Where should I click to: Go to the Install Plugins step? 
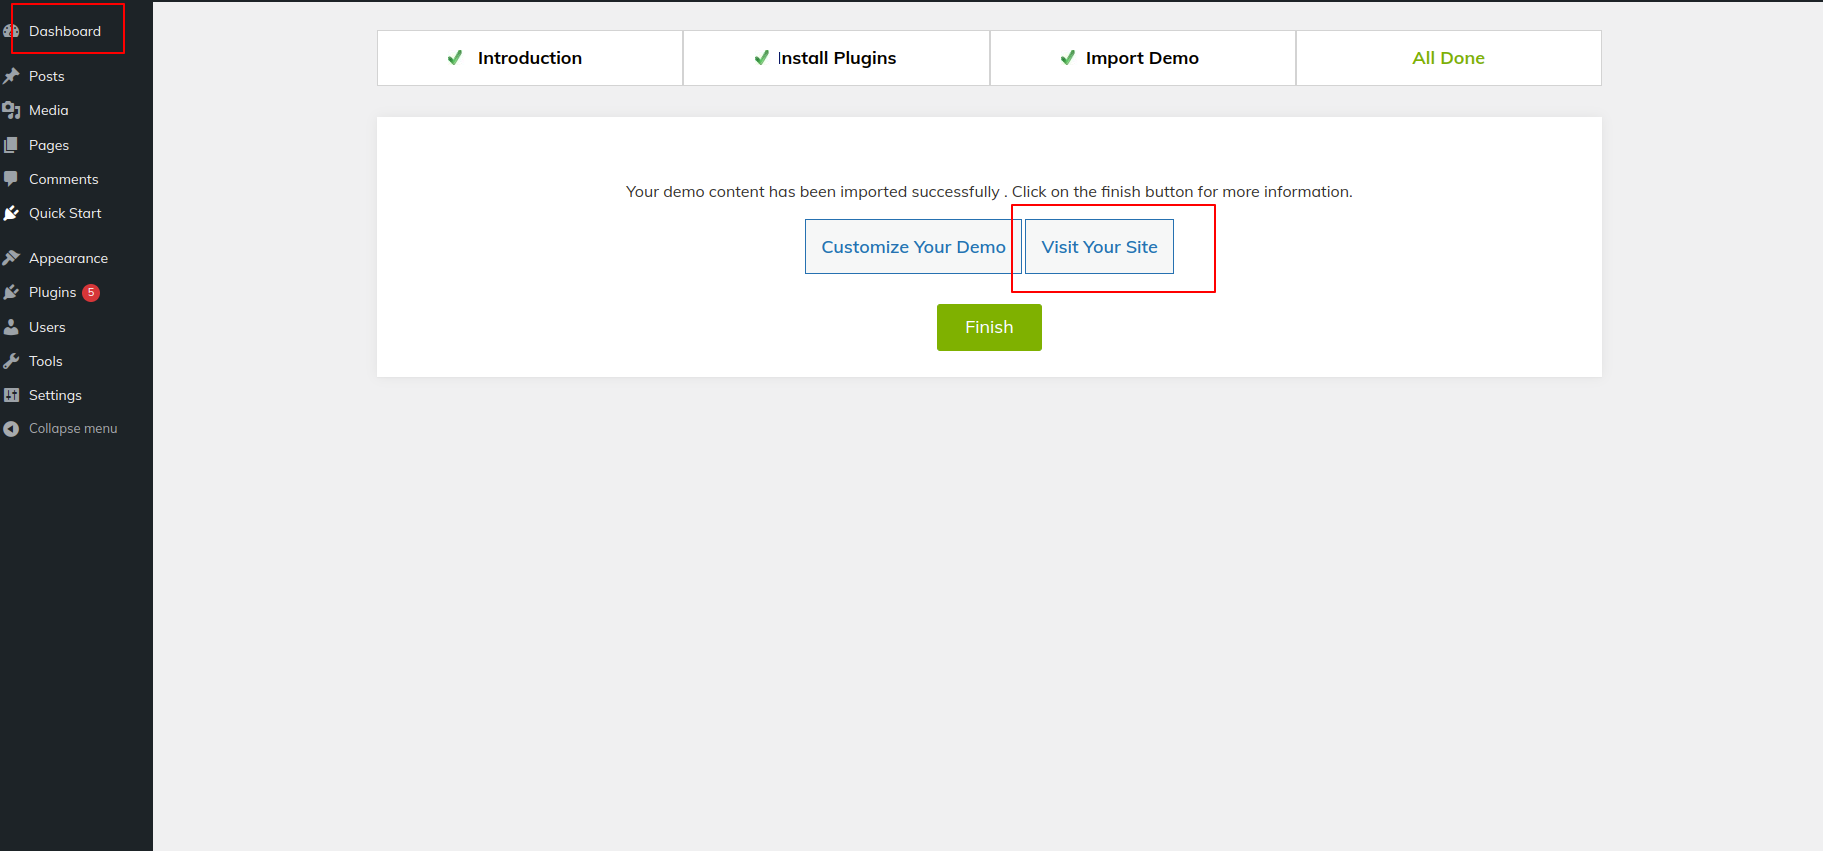pyautogui.click(x=836, y=58)
